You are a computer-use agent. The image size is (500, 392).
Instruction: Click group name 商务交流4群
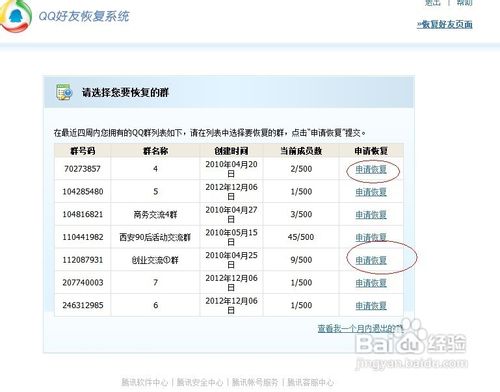point(155,215)
